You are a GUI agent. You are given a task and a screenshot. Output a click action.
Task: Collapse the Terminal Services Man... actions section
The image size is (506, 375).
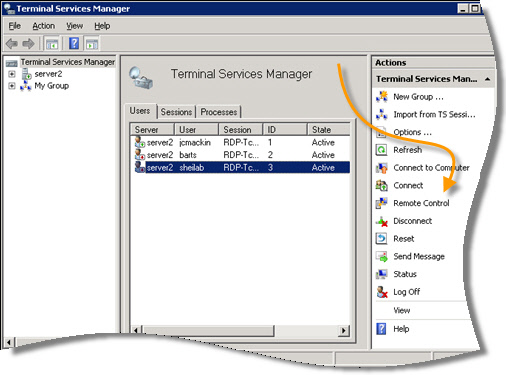tap(488, 79)
